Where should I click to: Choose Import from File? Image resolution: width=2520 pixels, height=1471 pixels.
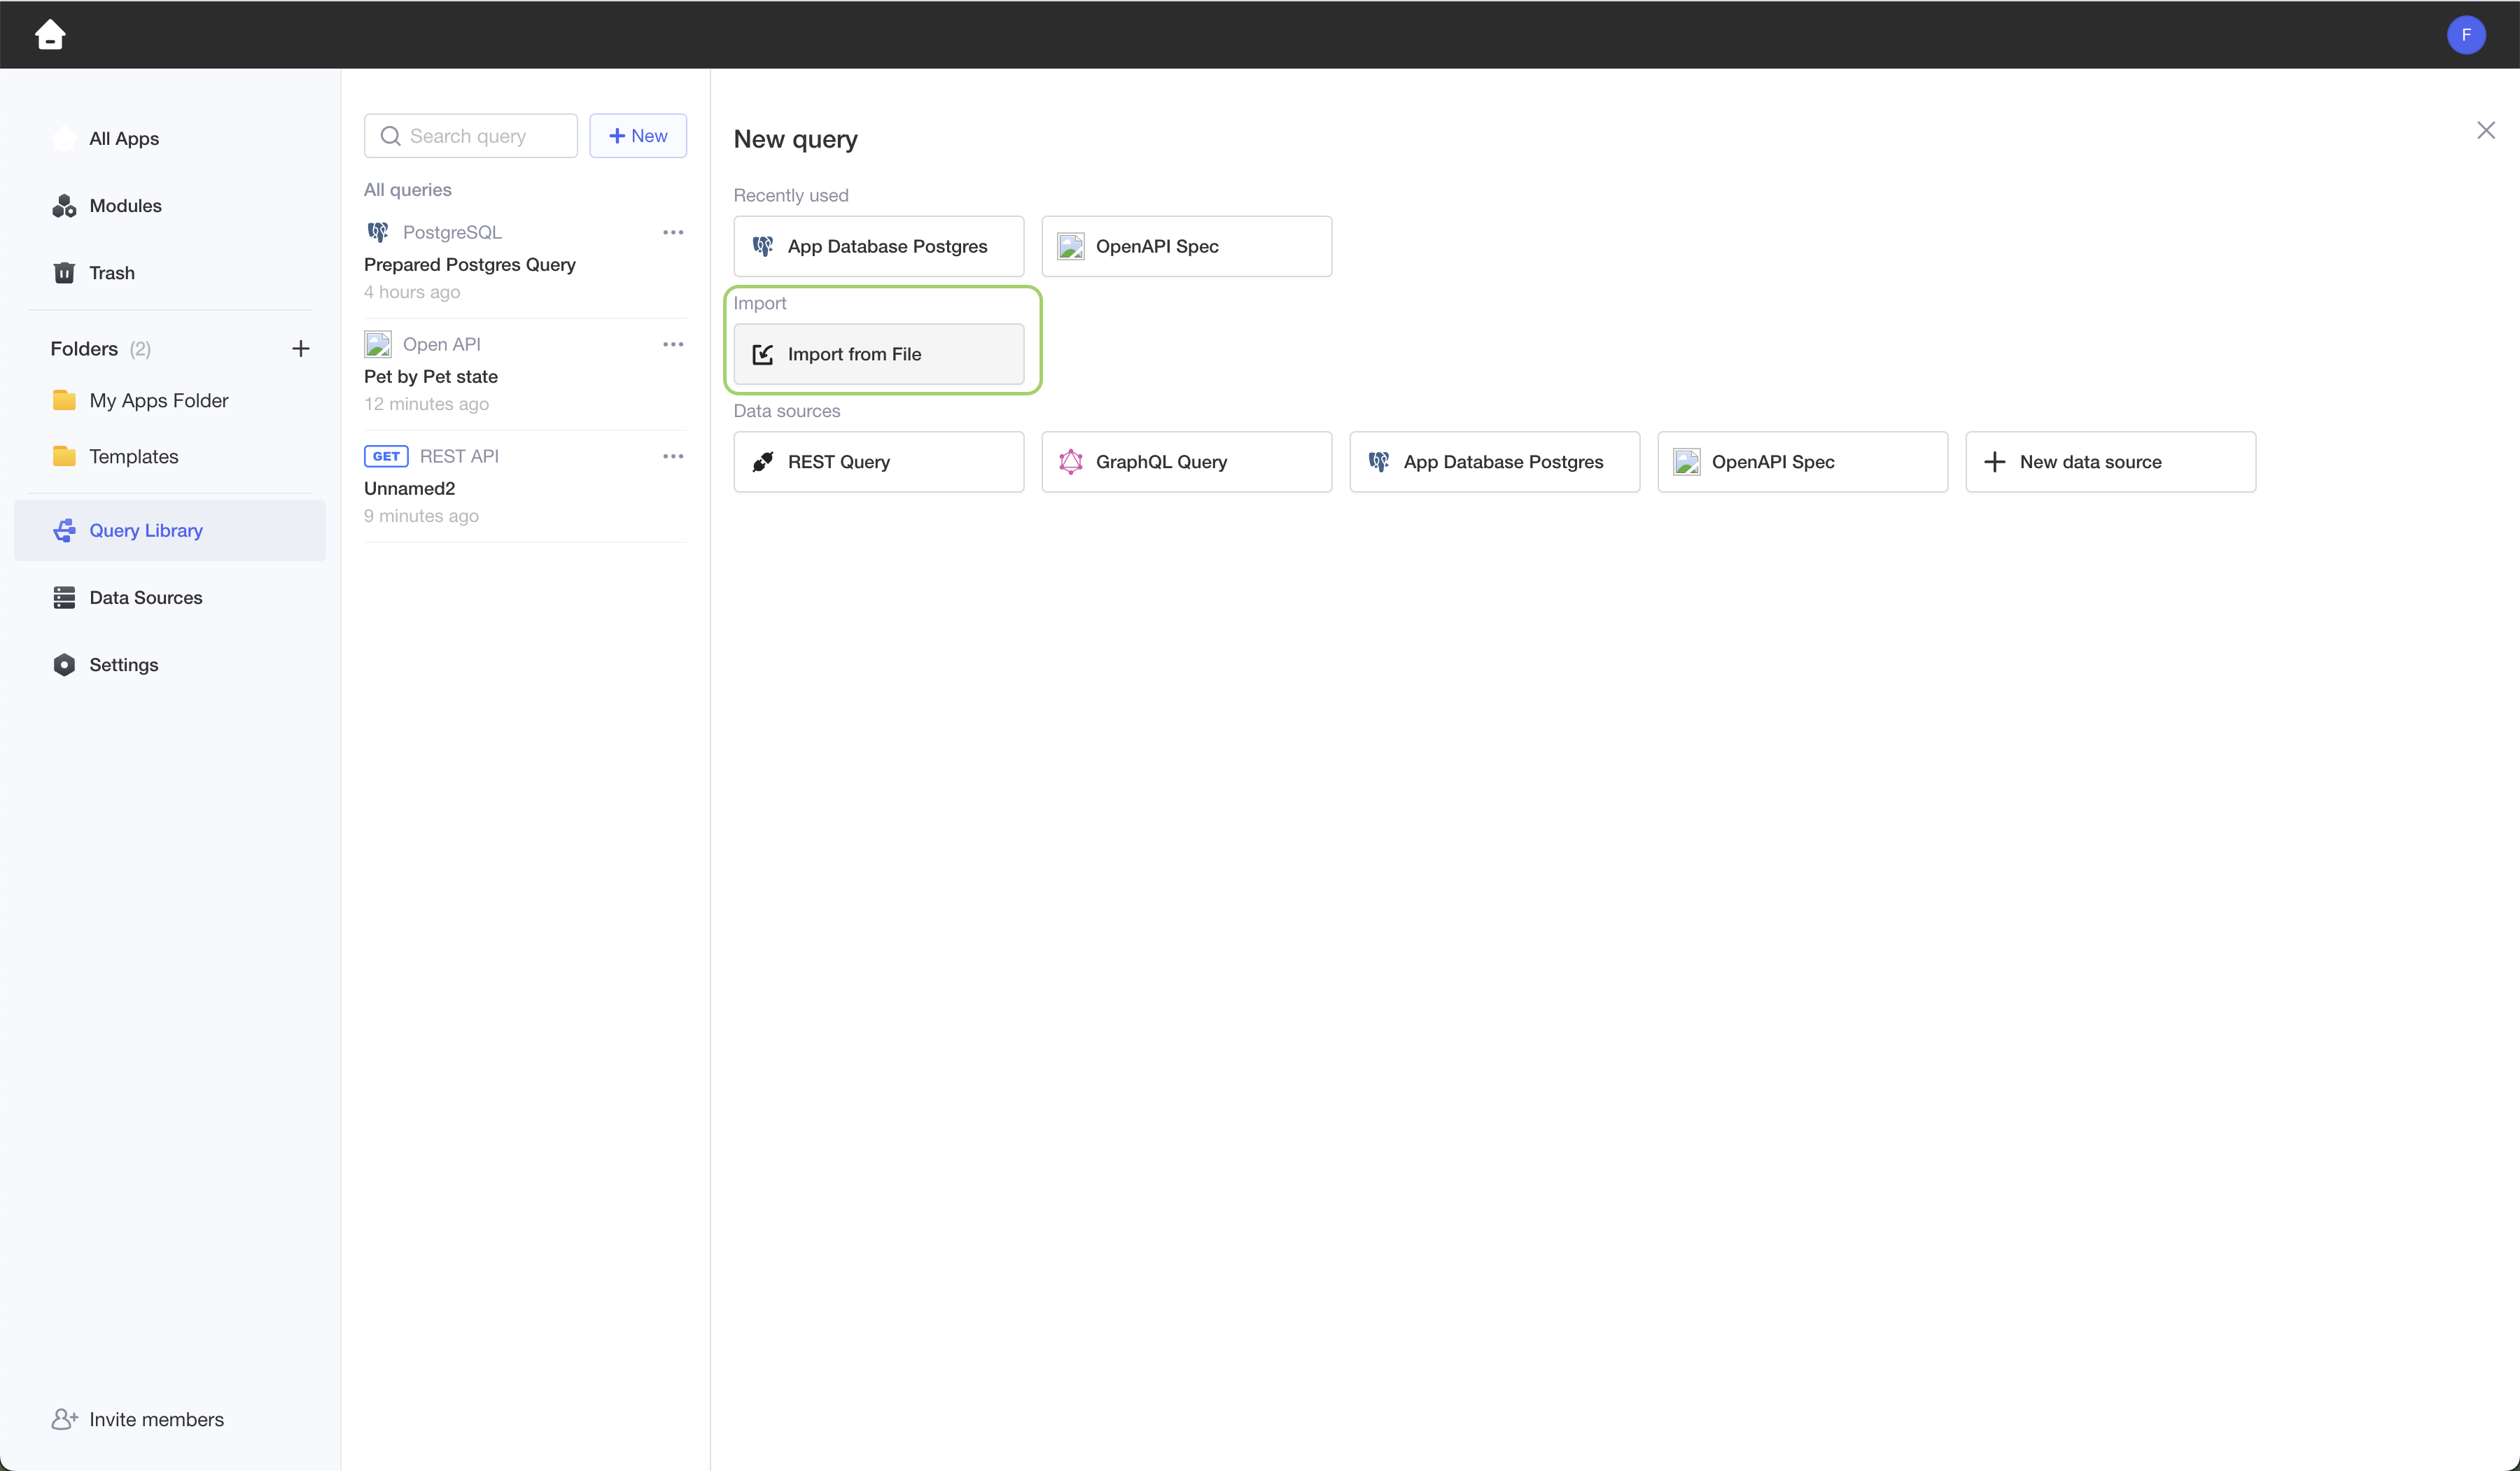878,354
